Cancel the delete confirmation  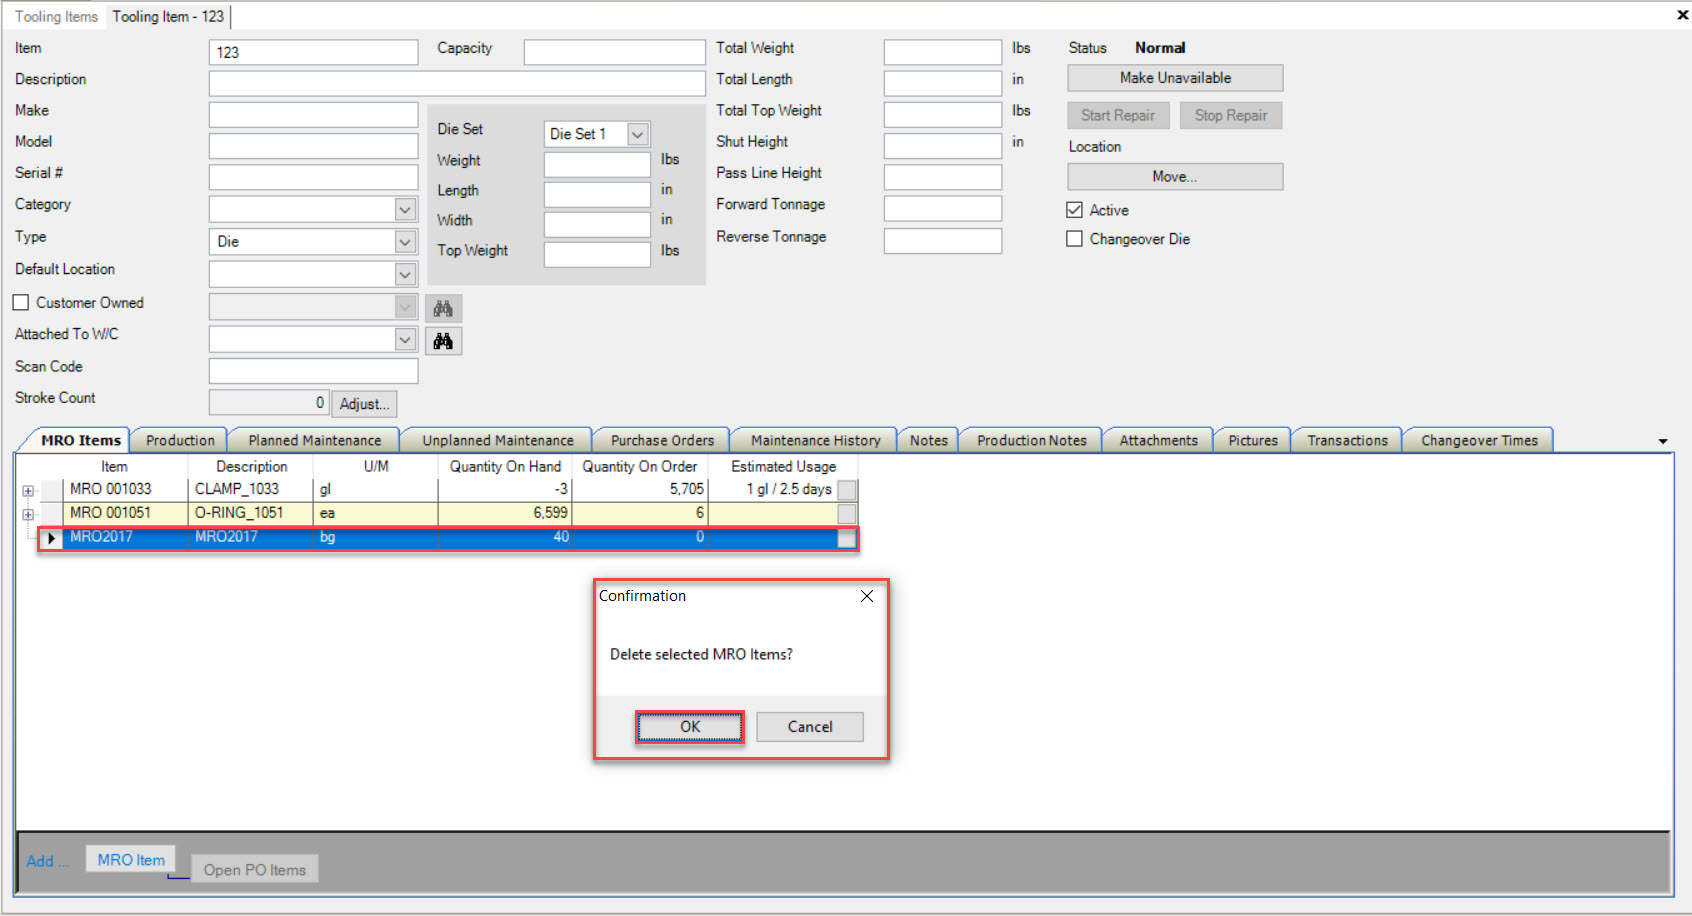click(x=810, y=727)
